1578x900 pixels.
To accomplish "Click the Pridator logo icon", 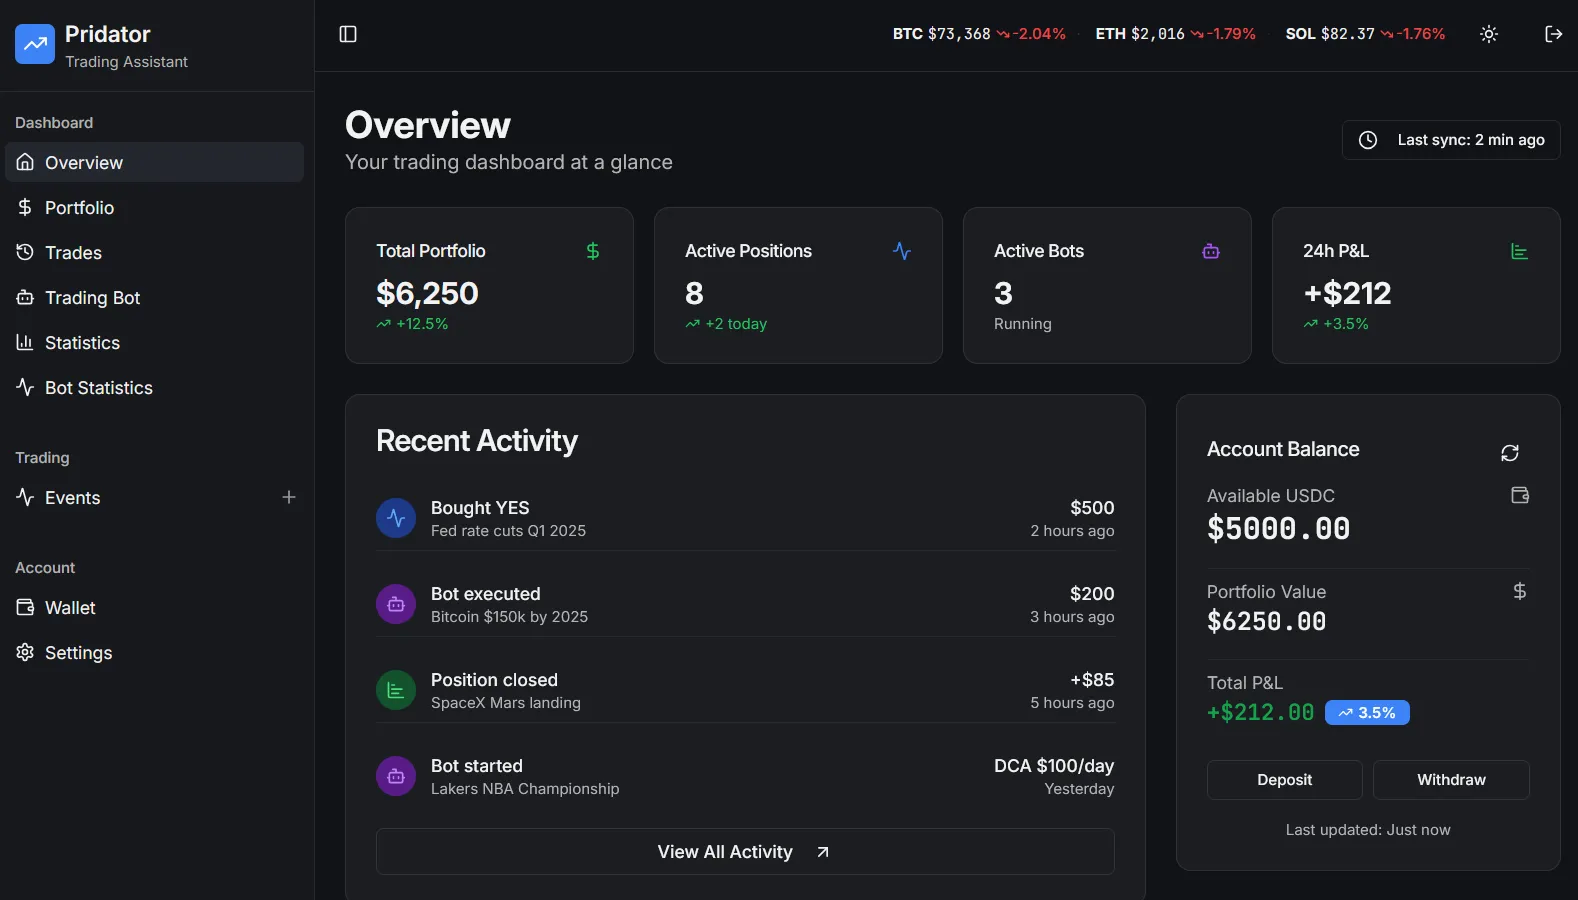I will [x=35, y=44].
